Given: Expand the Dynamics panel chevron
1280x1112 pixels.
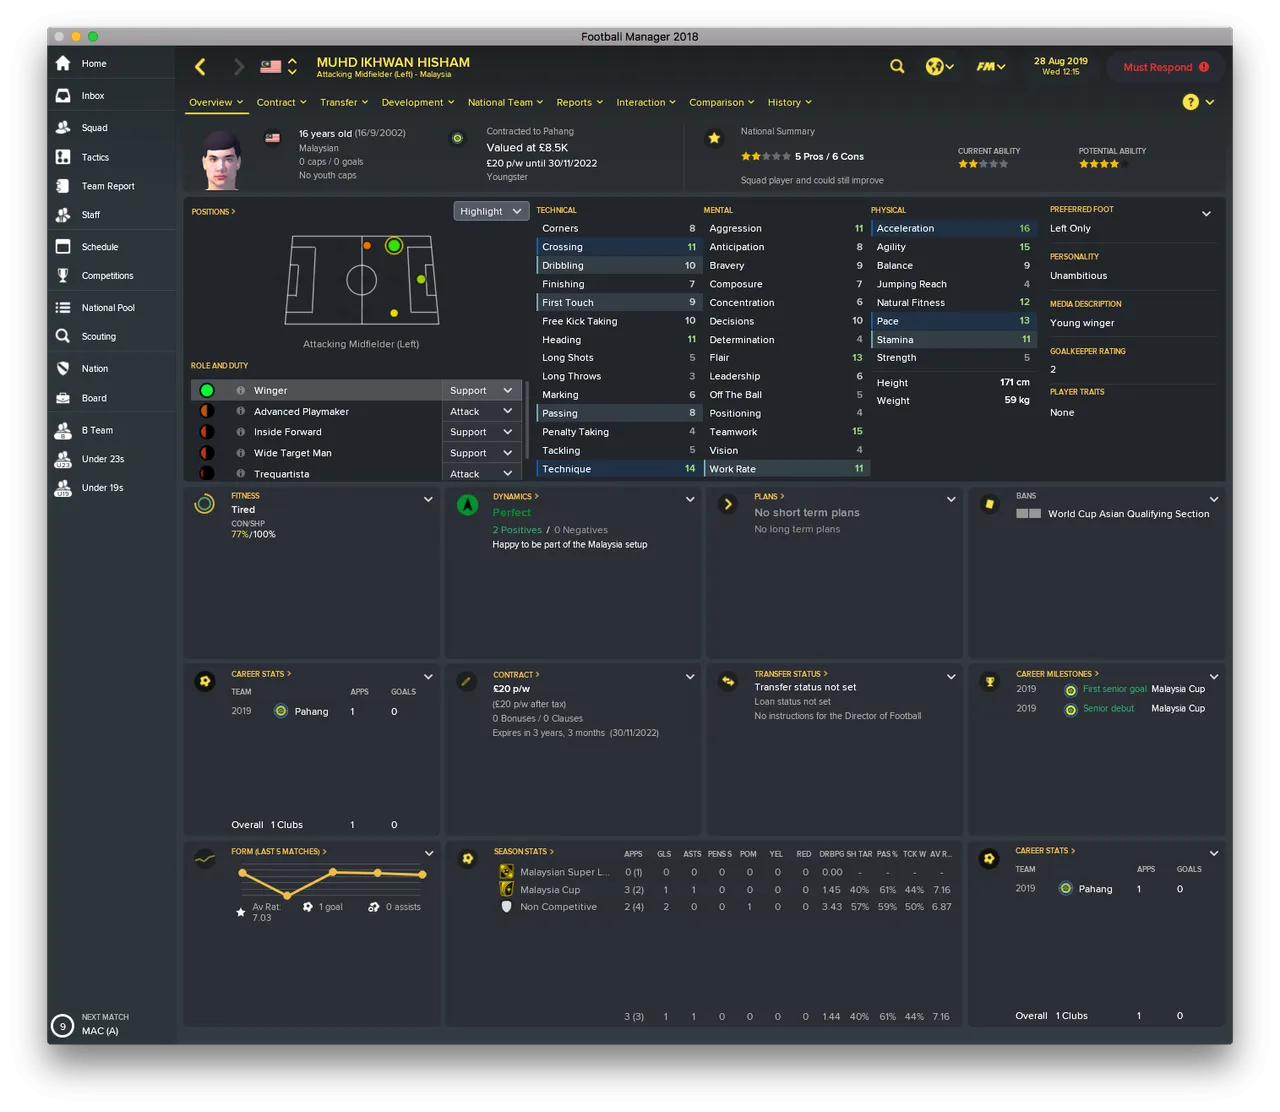Looking at the screenshot, I should pyautogui.click(x=690, y=499).
